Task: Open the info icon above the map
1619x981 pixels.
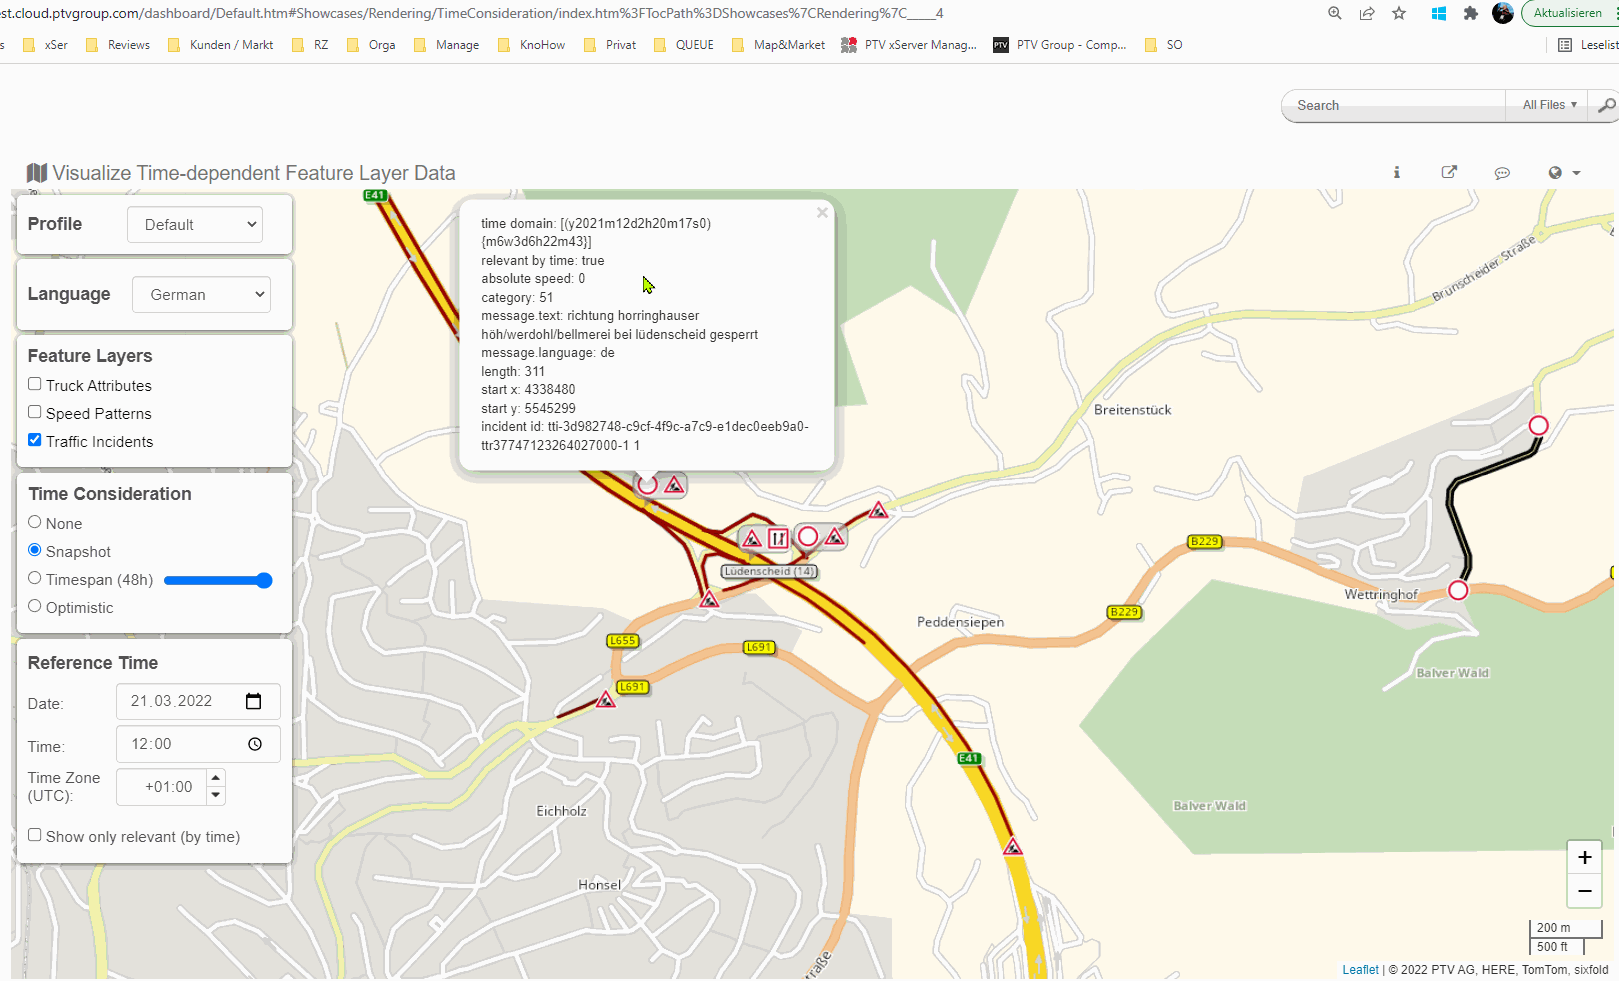Action: 1397,173
